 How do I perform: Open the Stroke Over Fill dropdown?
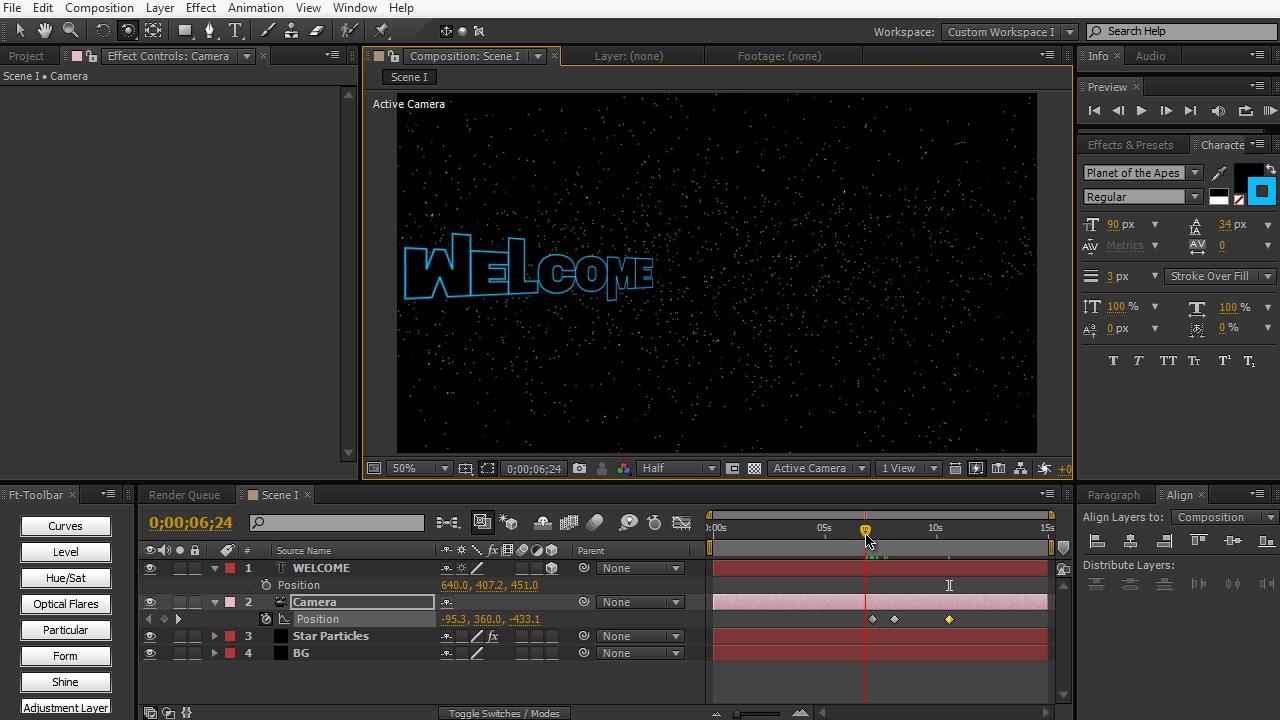coord(1219,276)
